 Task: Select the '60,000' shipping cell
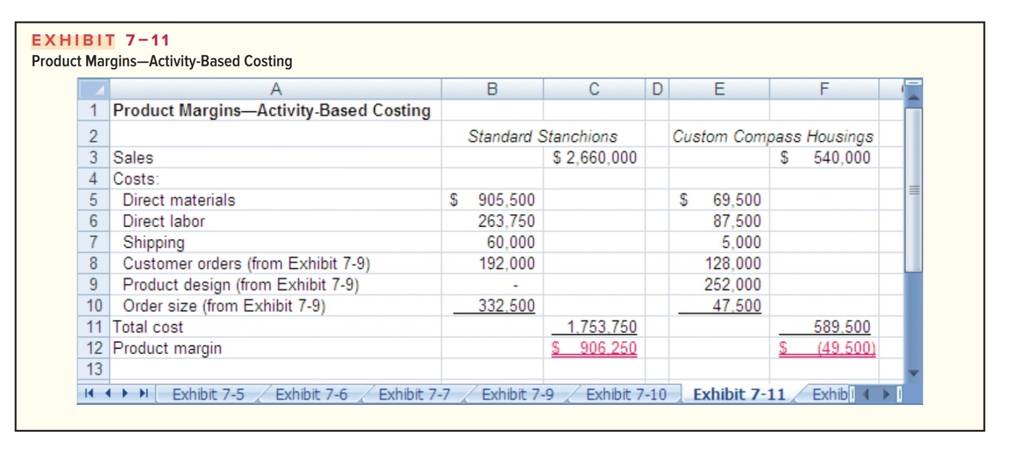[492, 242]
